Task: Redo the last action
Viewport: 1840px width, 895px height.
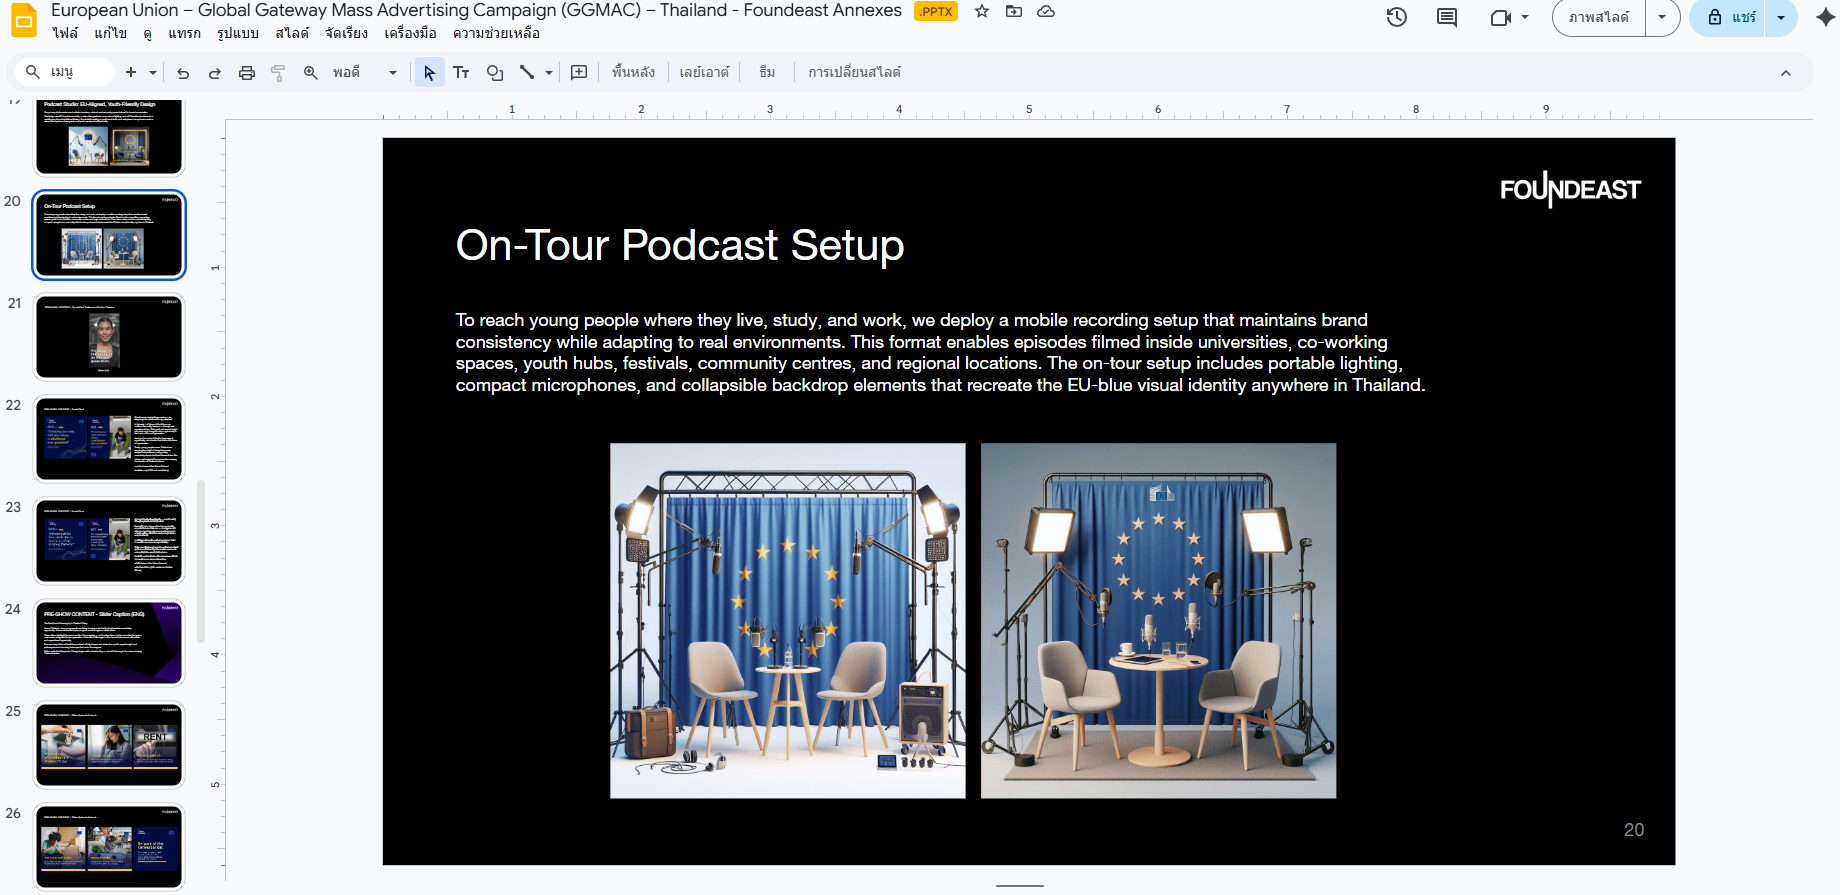Action: pos(215,72)
